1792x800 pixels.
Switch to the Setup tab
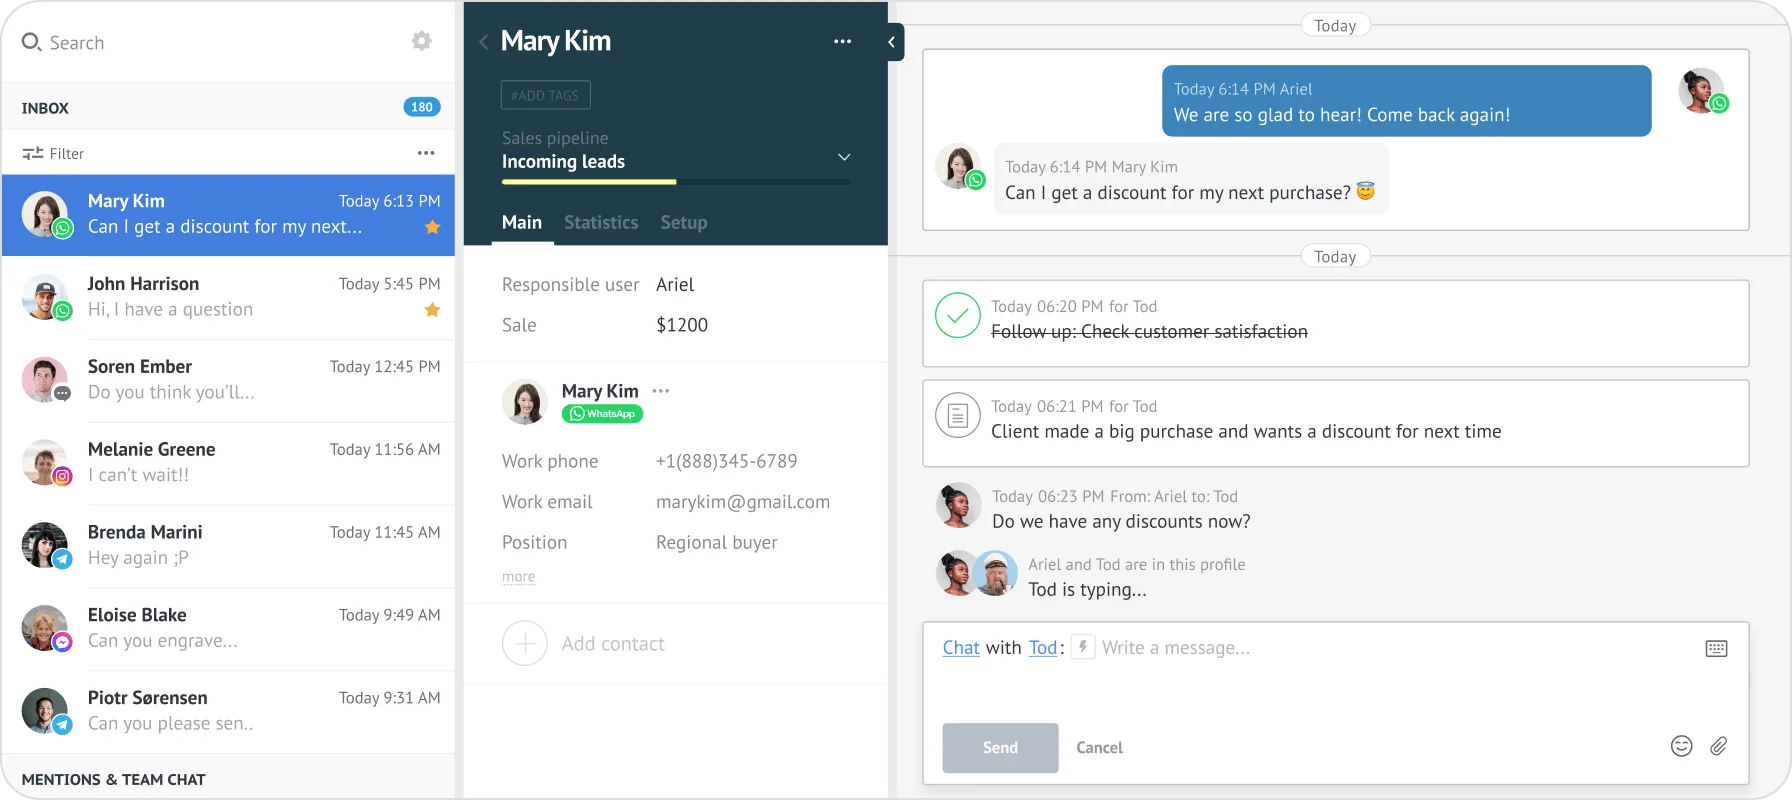click(684, 223)
